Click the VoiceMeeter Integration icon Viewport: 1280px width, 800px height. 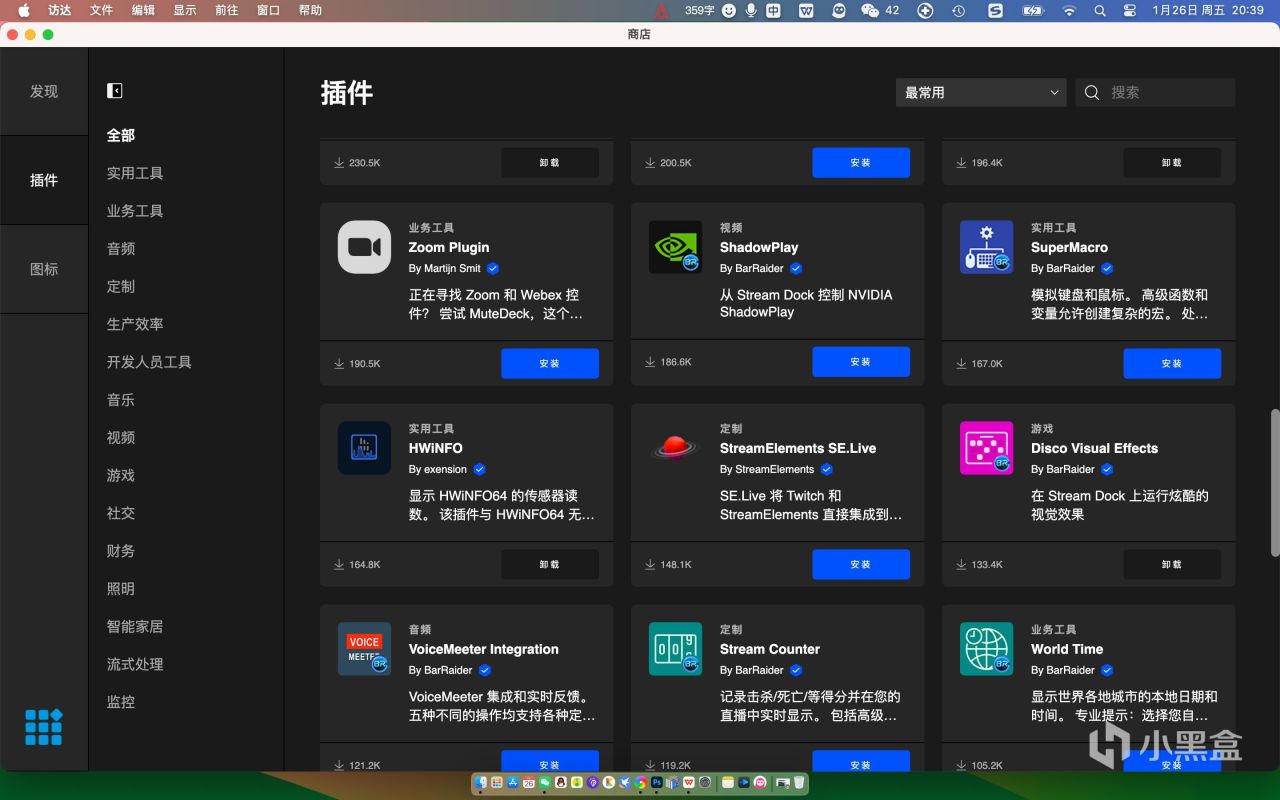pyautogui.click(x=364, y=649)
